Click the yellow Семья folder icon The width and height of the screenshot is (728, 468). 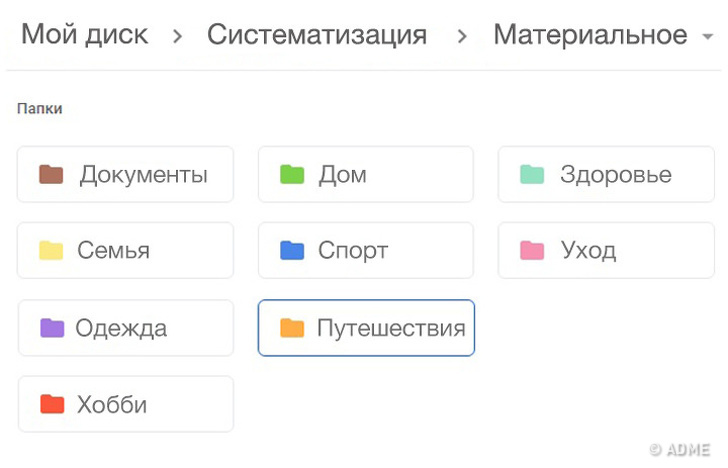(x=51, y=250)
